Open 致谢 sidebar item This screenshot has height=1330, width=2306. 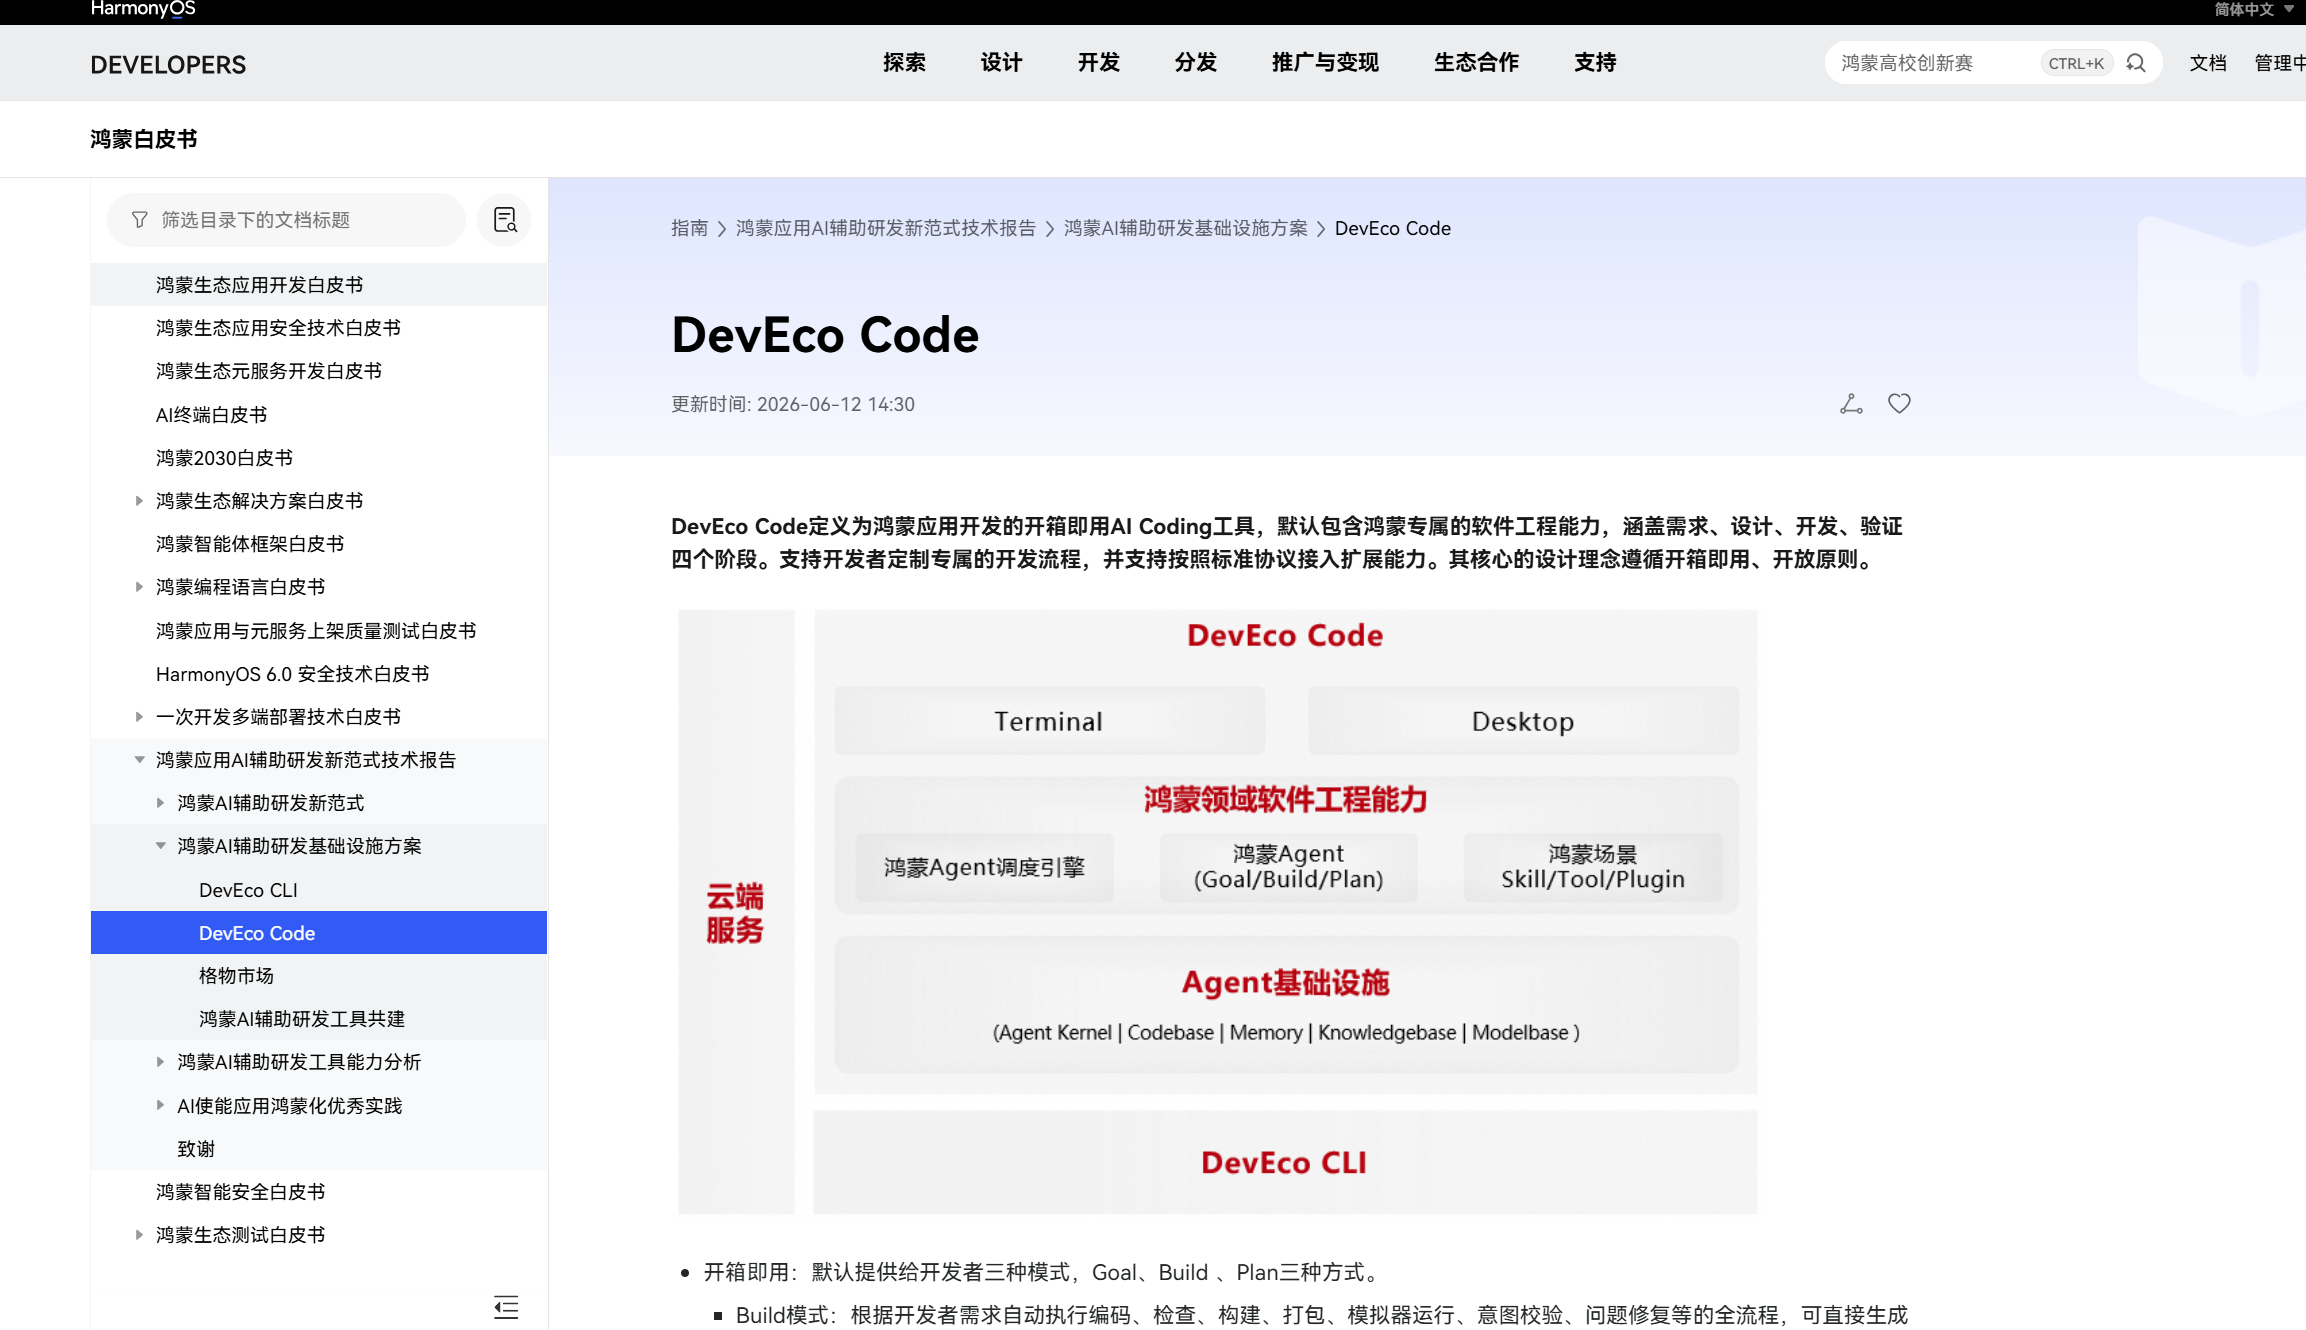pyautogui.click(x=319, y=1149)
